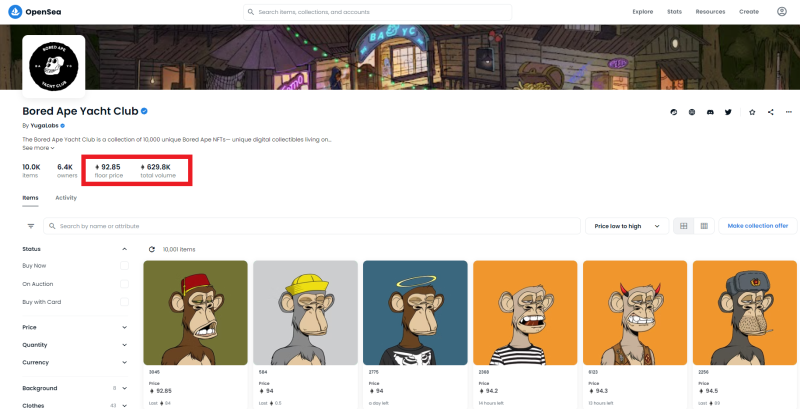Focus the top search bar field
Image resolution: width=800 pixels, height=409 pixels.
click(378, 12)
